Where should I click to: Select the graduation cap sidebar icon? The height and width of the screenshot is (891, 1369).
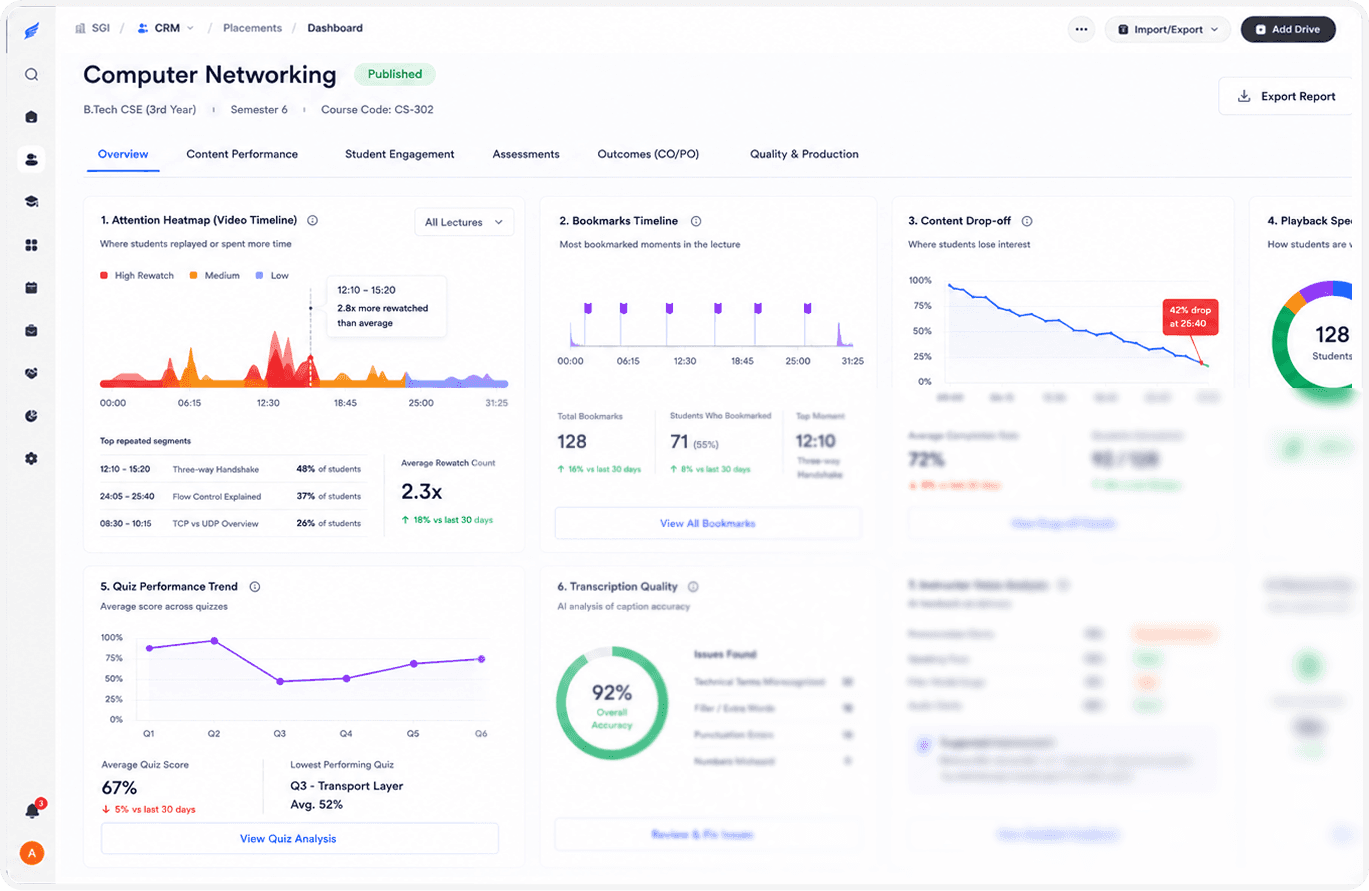point(31,201)
